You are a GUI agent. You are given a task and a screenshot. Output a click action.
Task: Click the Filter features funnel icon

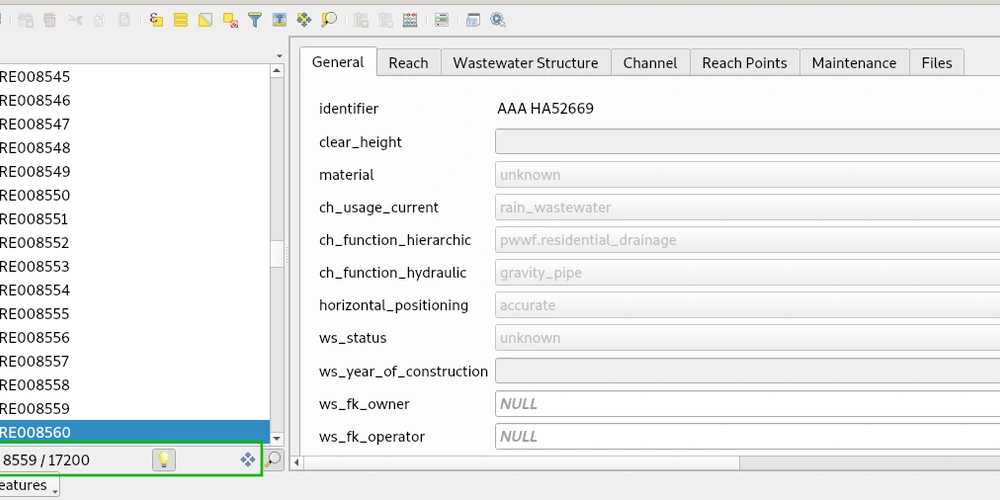point(255,19)
